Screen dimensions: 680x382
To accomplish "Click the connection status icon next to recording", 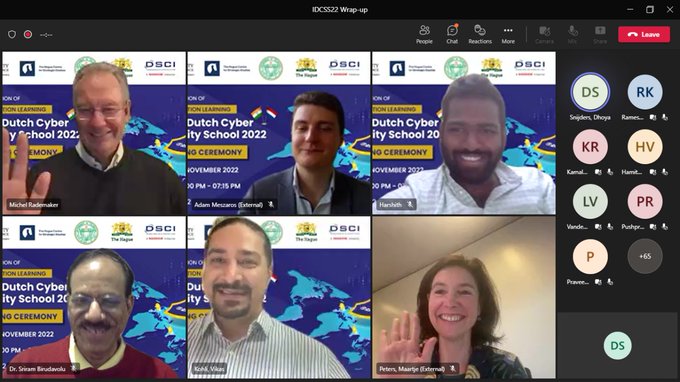I will 46,35.
